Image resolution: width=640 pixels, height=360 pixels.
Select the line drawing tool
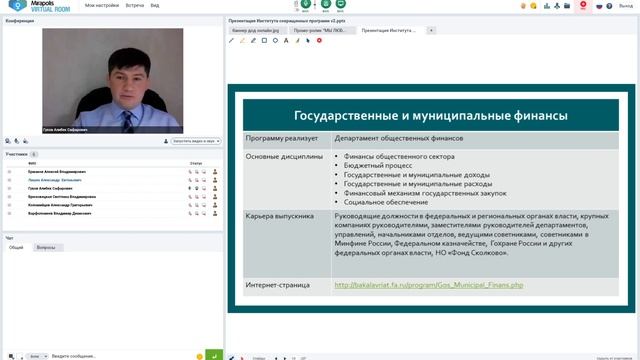[x=231, y=40]
